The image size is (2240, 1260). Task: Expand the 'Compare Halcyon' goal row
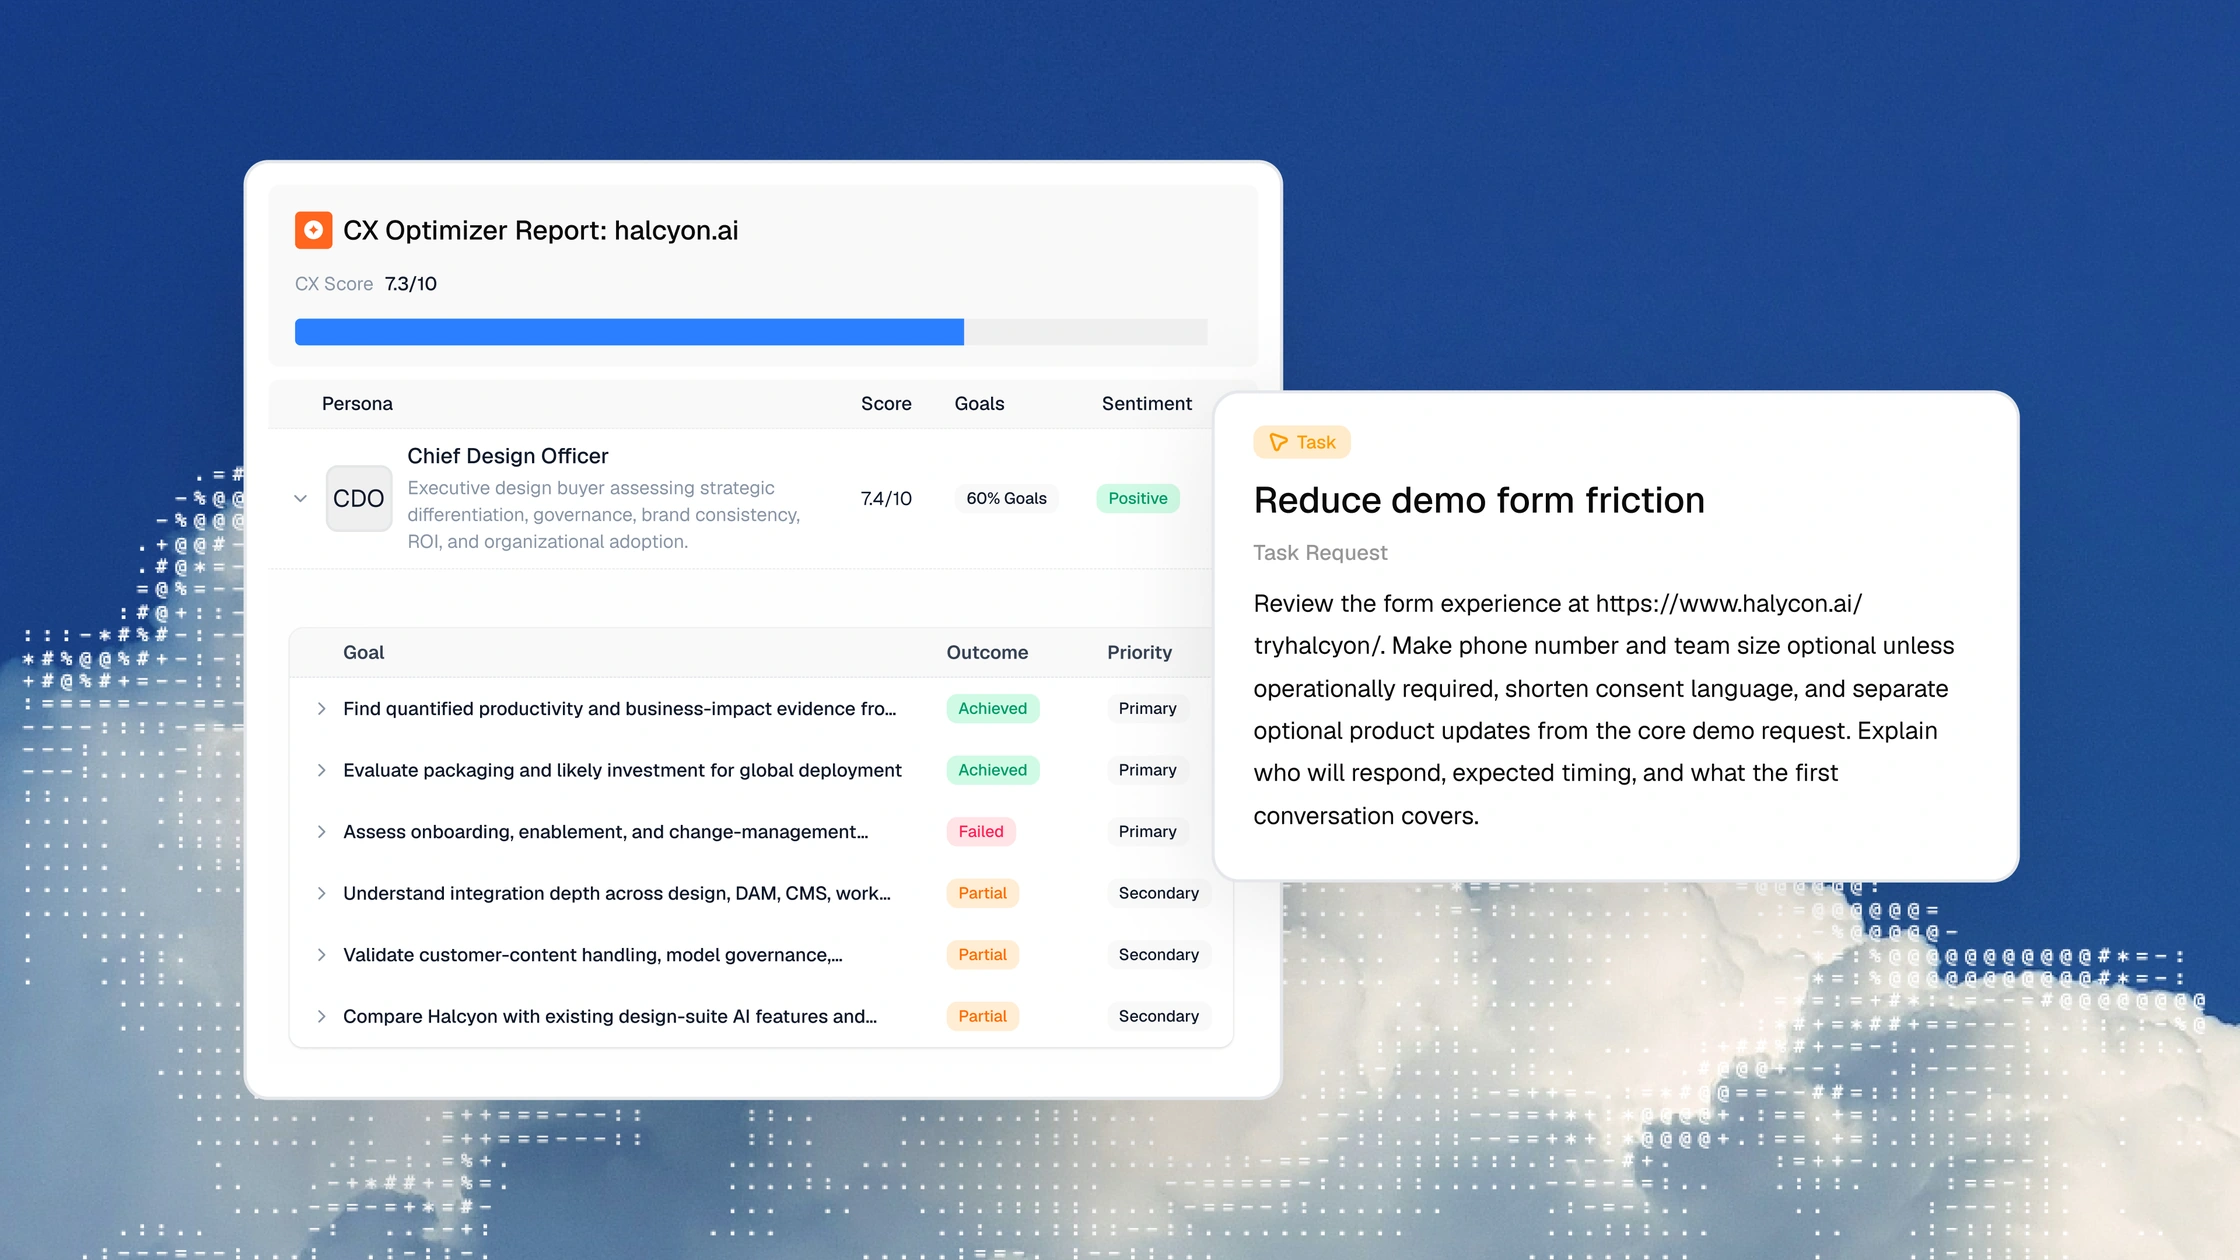pos(321,1016)
